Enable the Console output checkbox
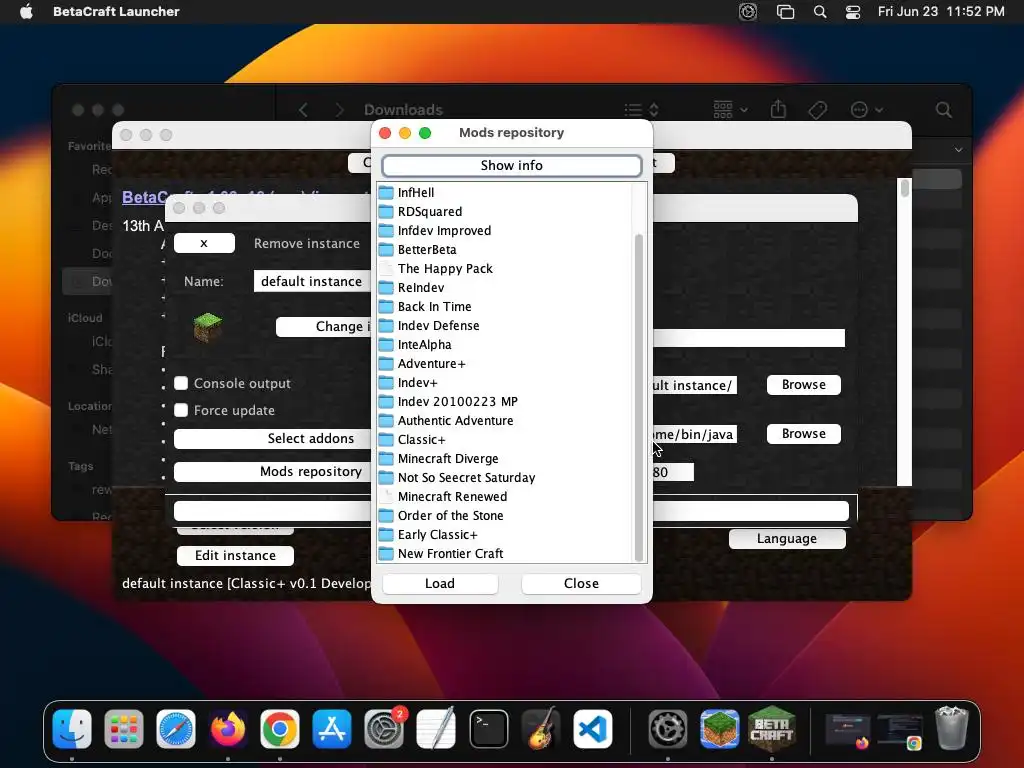 coord(181,383)
